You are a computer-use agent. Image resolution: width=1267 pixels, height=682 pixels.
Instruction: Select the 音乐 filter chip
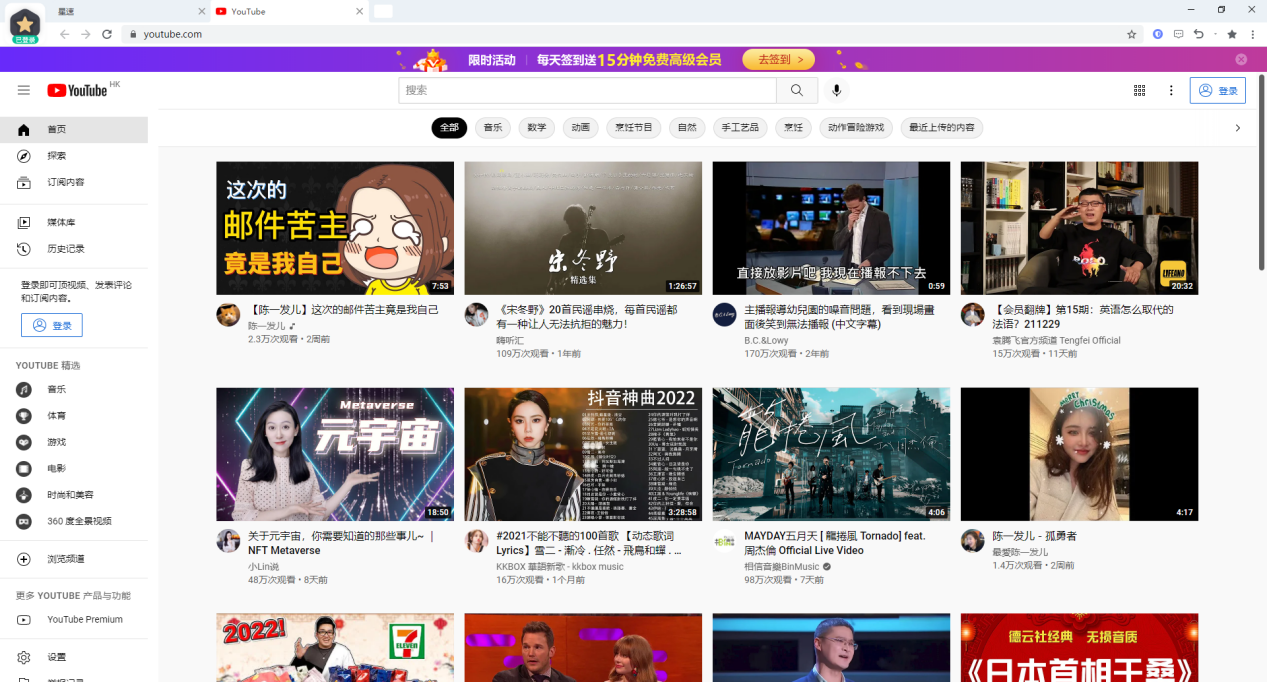click(x=493, y=128)
